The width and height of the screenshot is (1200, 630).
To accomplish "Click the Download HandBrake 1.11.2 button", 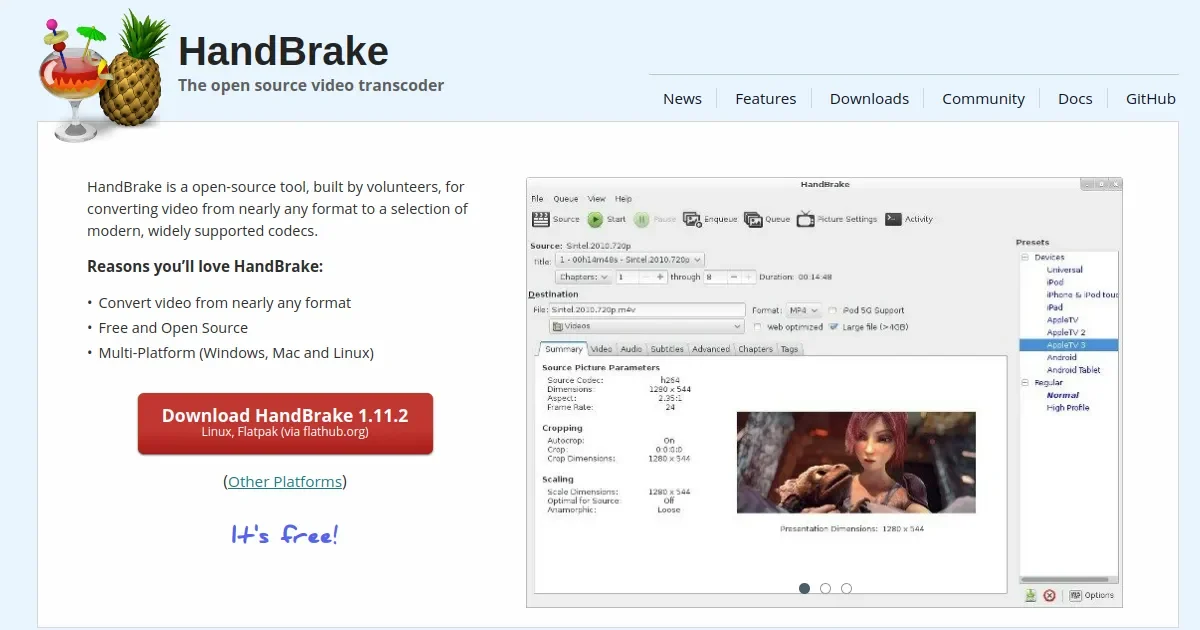I will click(285, 423).
